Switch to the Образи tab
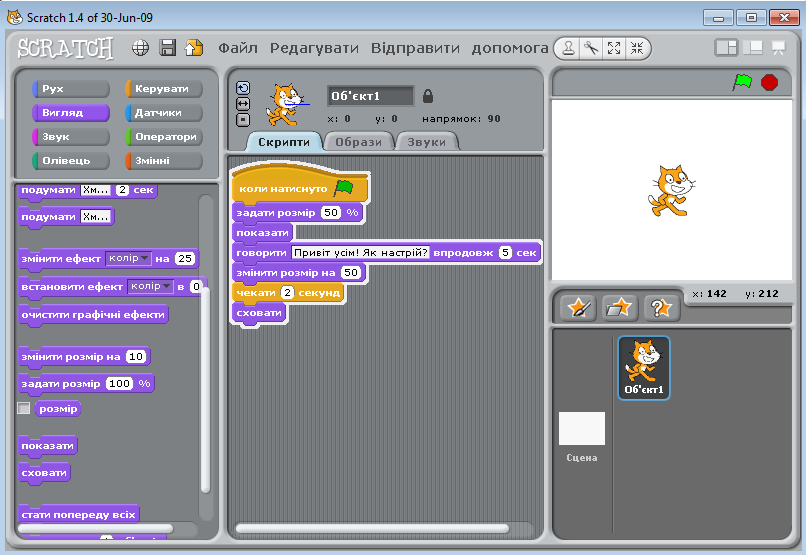Viewport: 806px width, 555px height. coord(357,142)
